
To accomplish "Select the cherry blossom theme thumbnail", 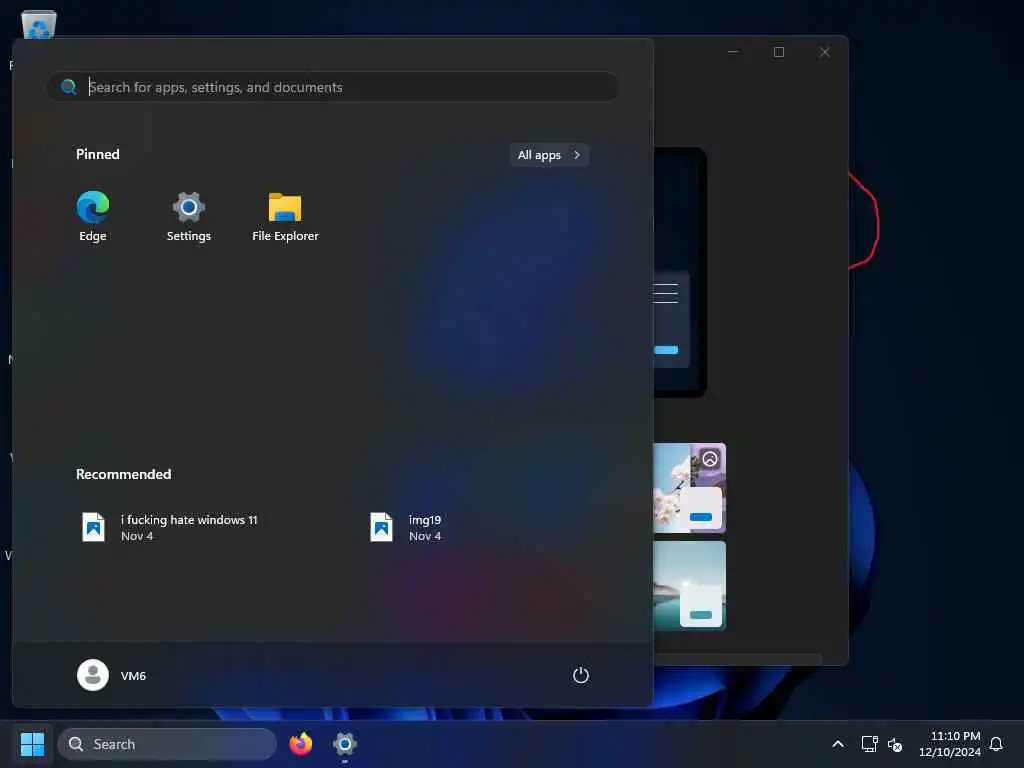I will [x=690, y=488].
